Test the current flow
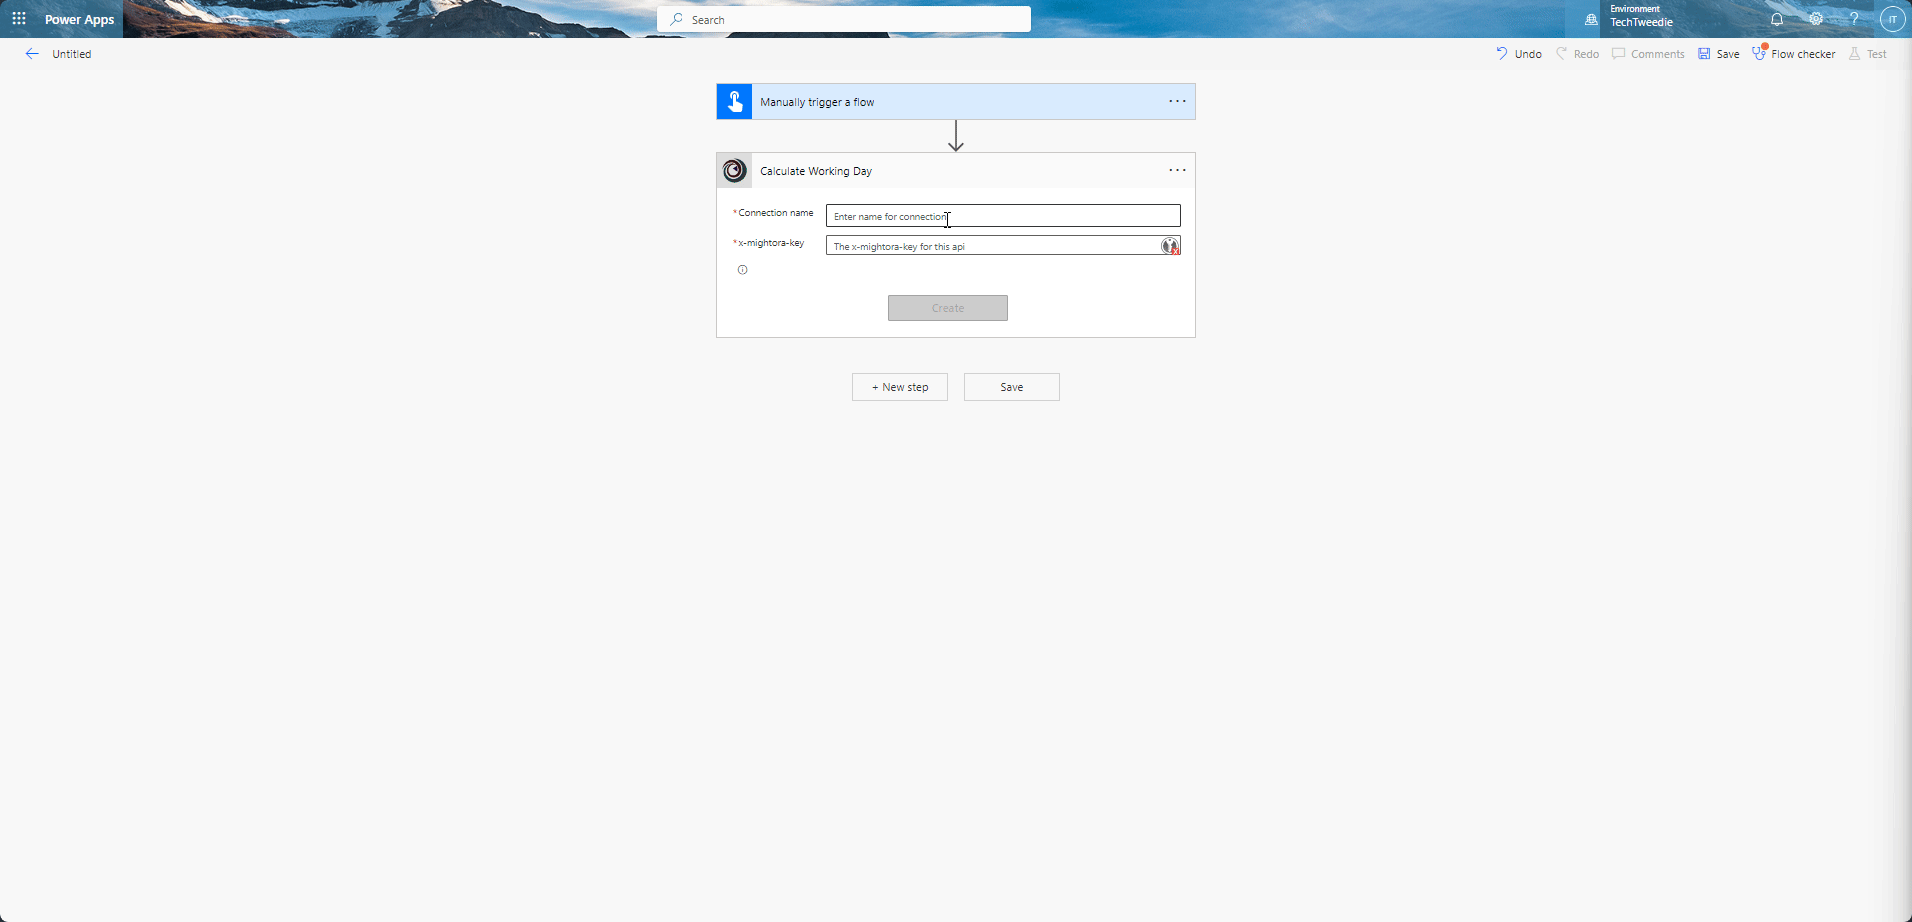Image resolution: width=1912 pixels, height=922 pixels. pyautogui.click(x=1867, y=53)
